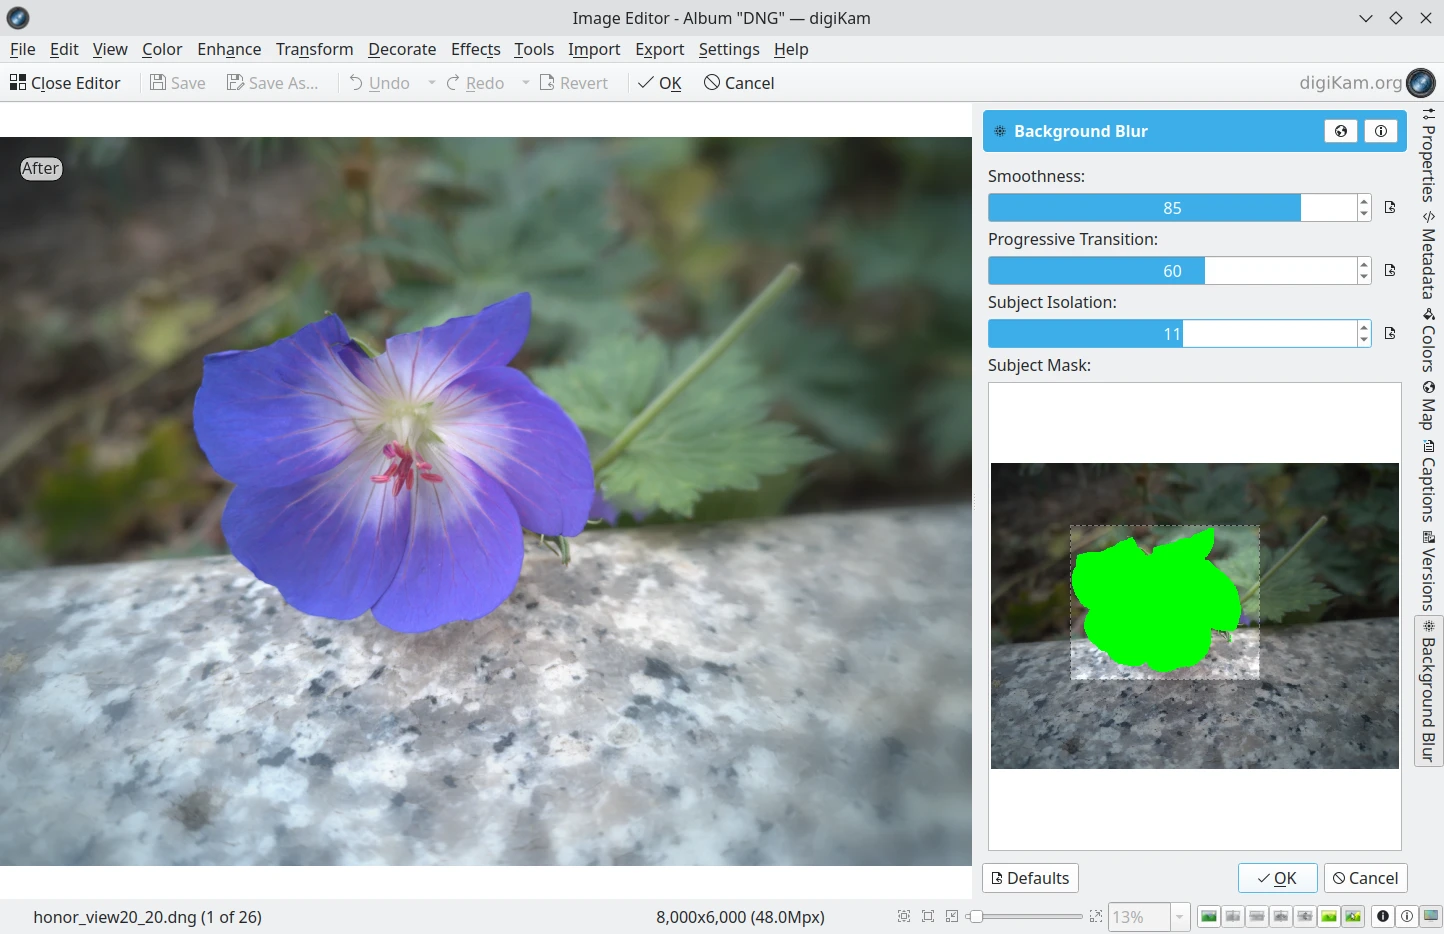Click the Close Editor toolbar icon
The height and width of the screenshot is (934, 1444).
[18, 83]
